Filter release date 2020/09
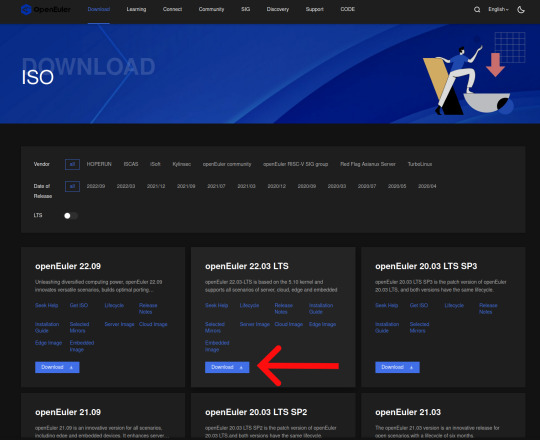Image resolution: width=540 pixels, height=440 pixels. click(307, 186)
